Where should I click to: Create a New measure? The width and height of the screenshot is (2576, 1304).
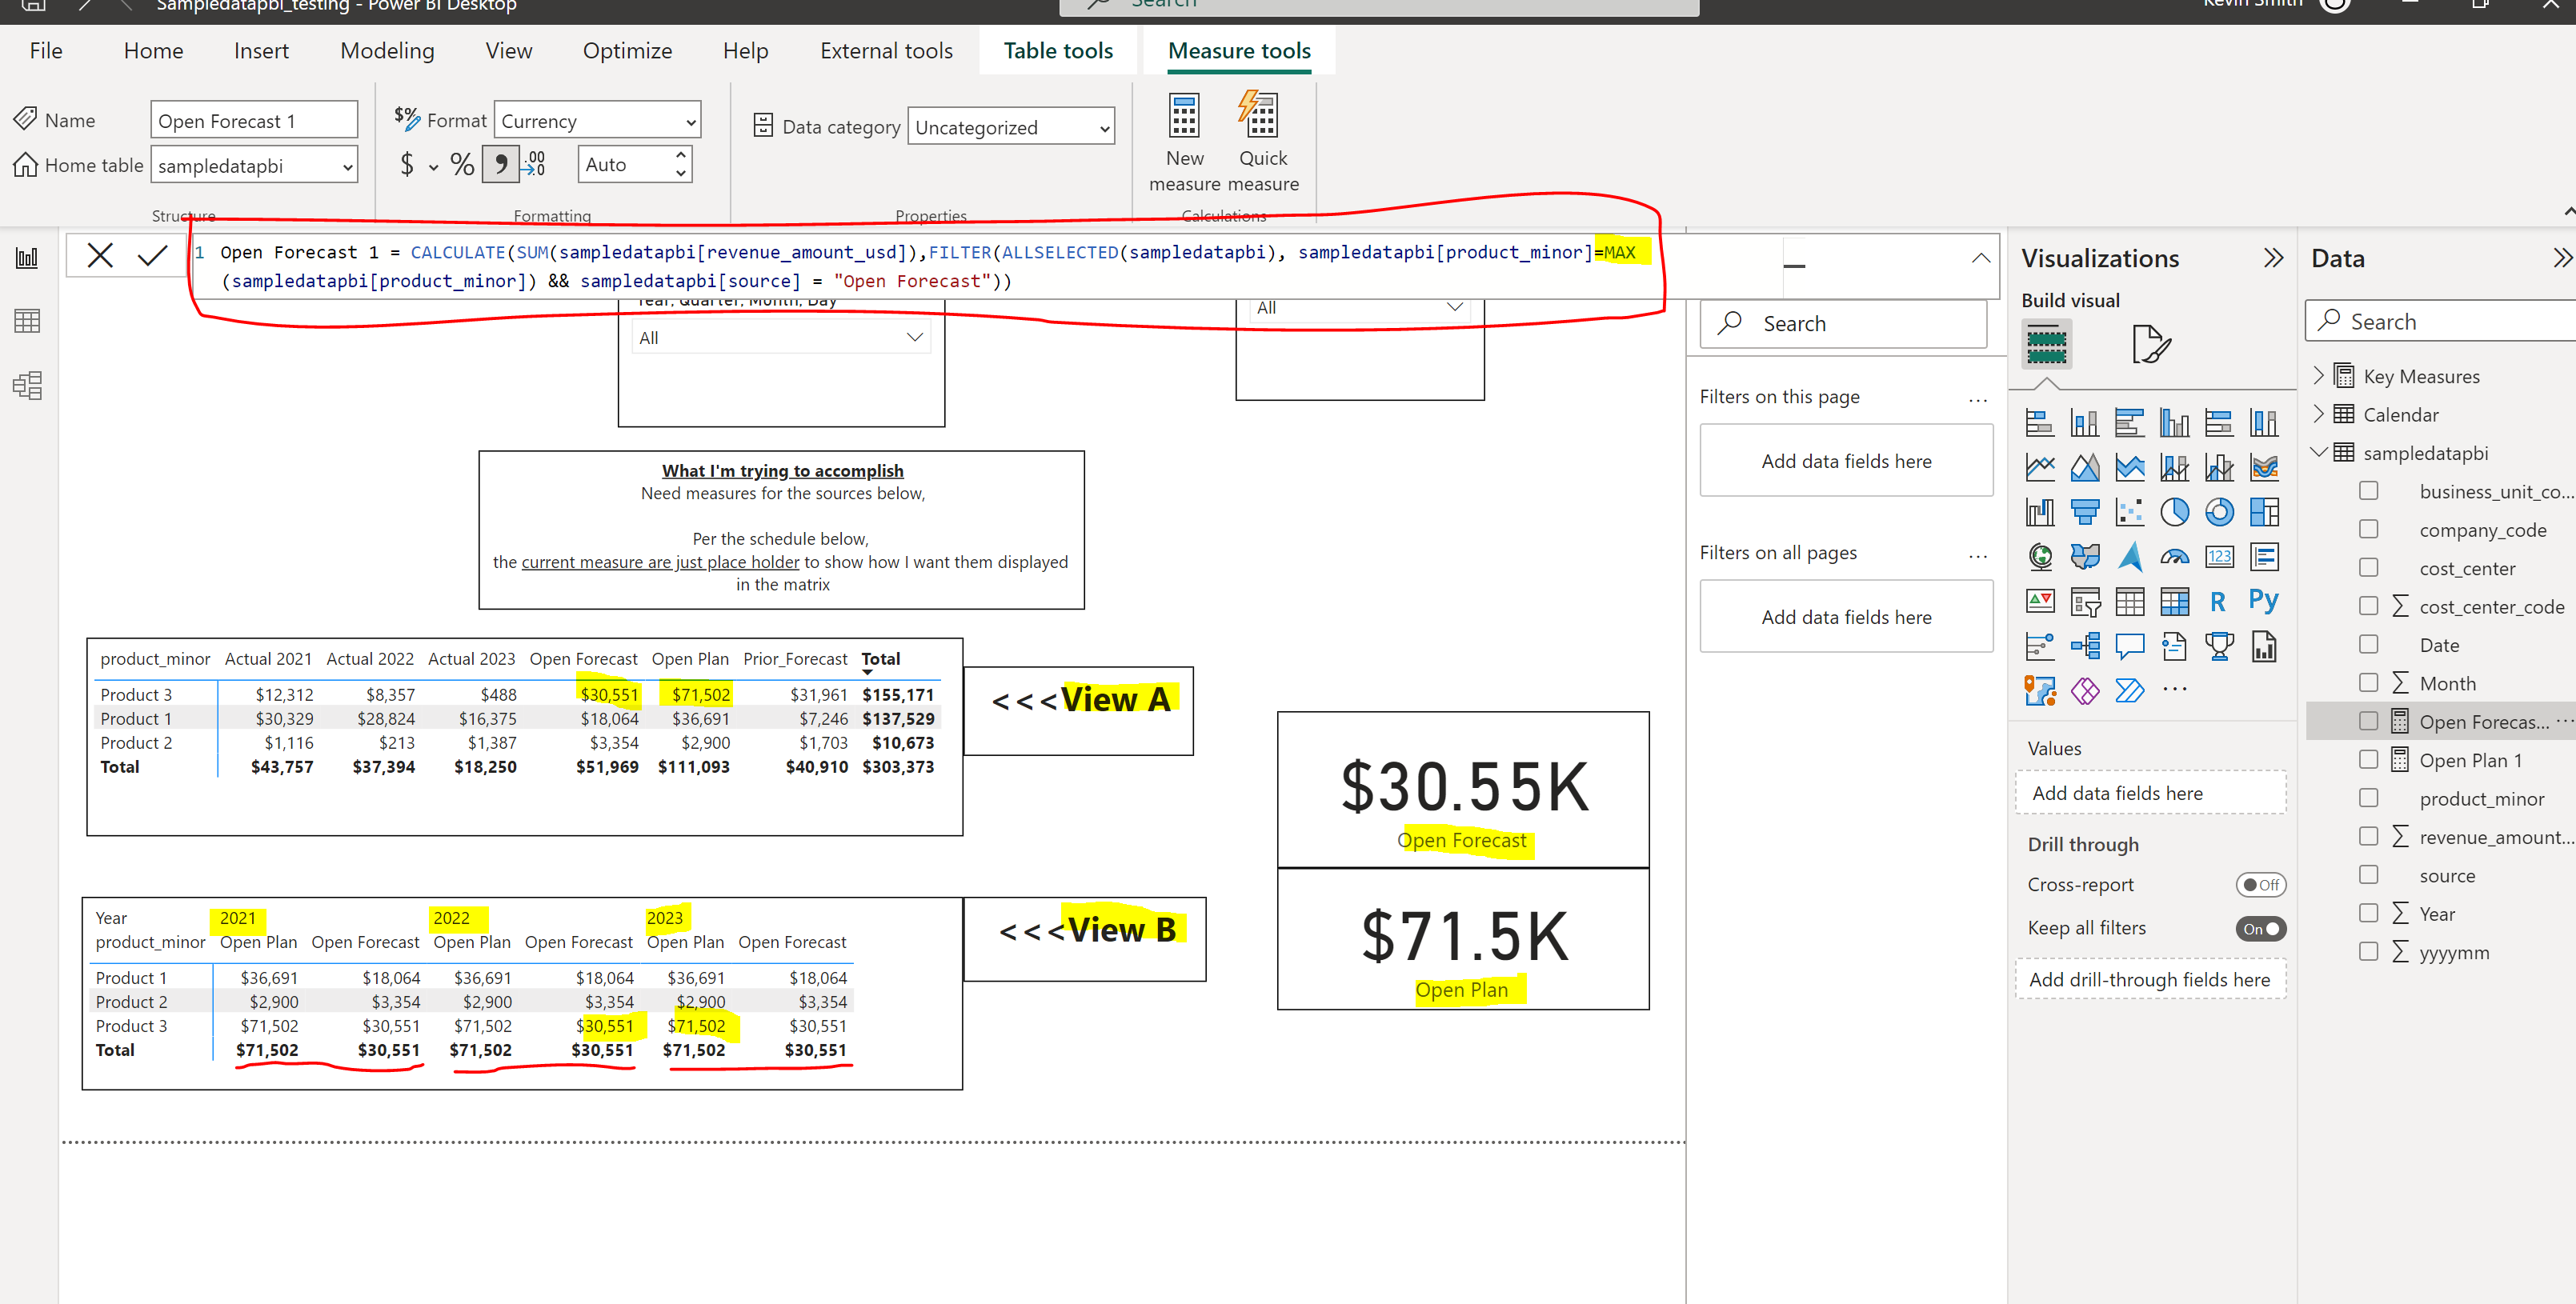1184,142
